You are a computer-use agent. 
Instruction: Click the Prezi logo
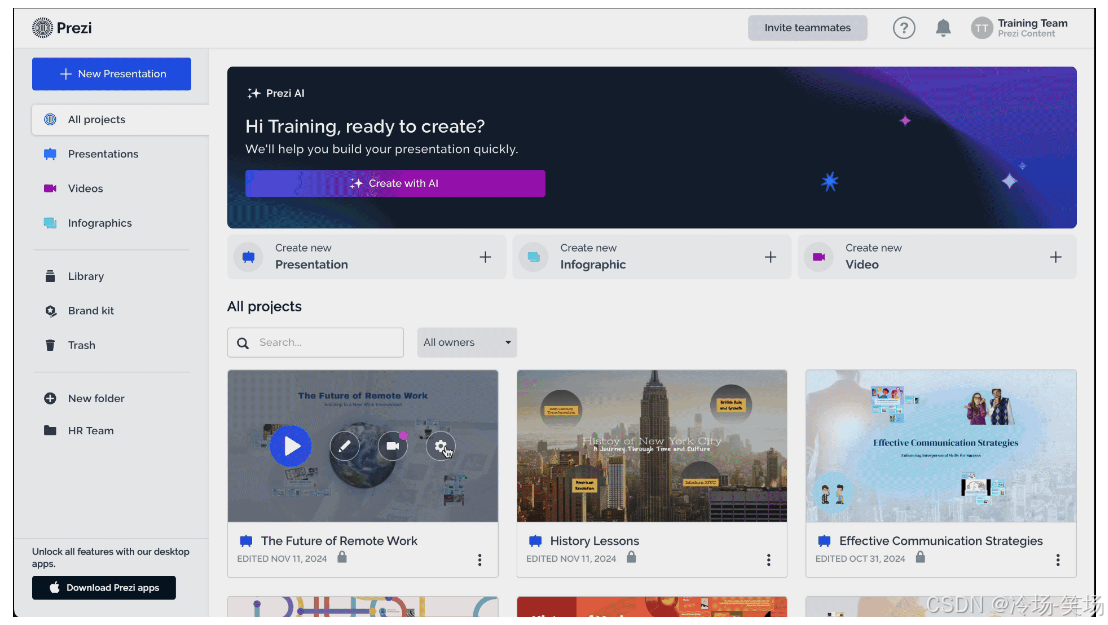pos(61,28)
